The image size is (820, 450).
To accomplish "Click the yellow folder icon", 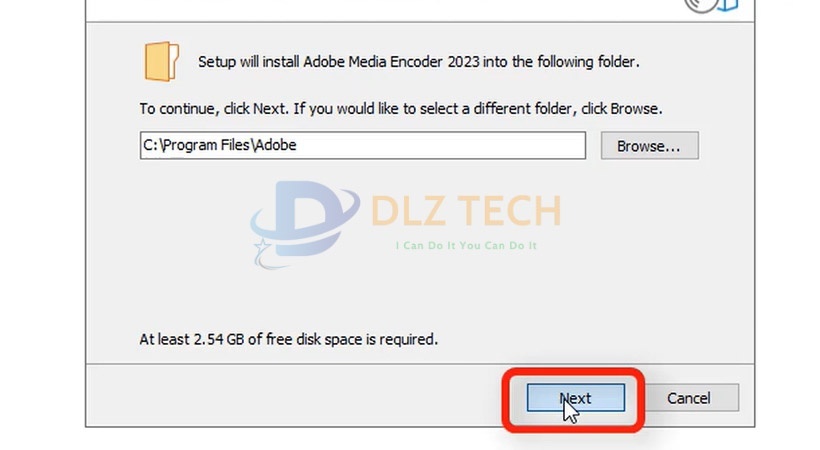I will click(x=160, y=60).
